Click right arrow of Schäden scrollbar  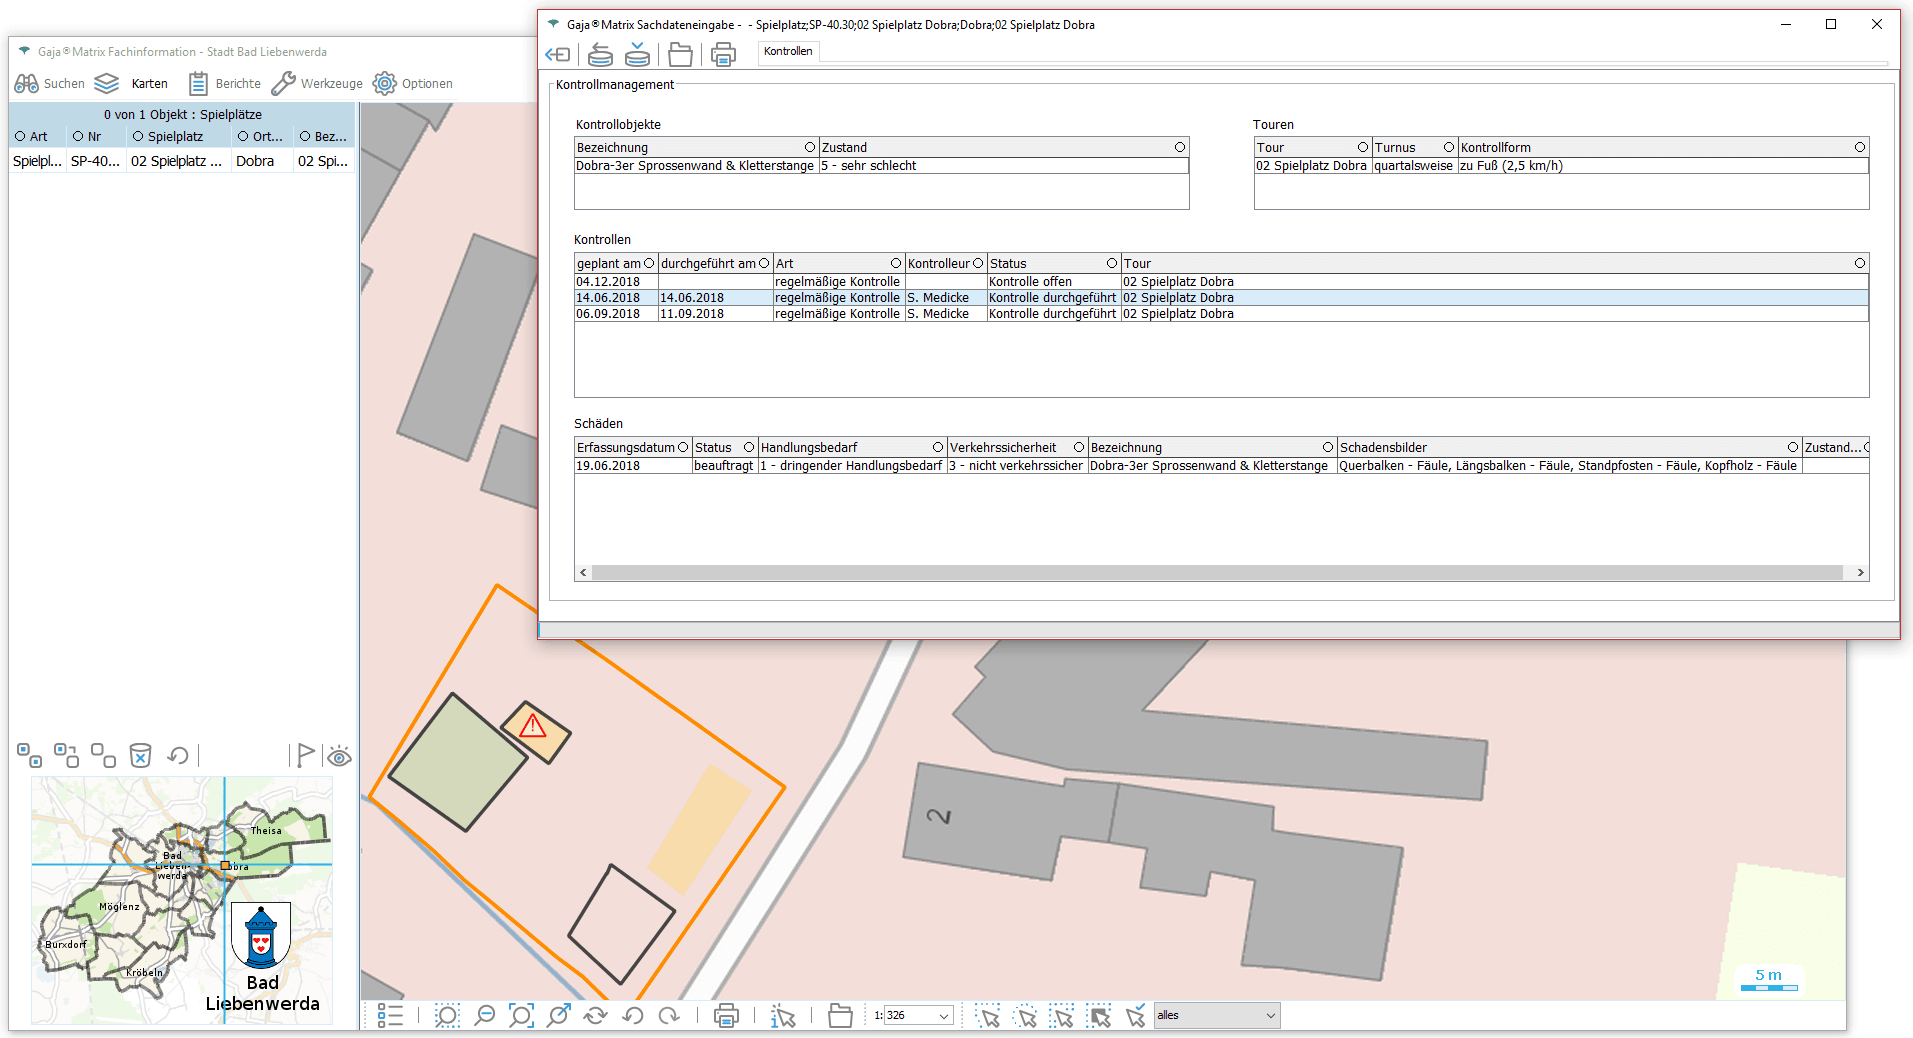[x=1860, y=573]
